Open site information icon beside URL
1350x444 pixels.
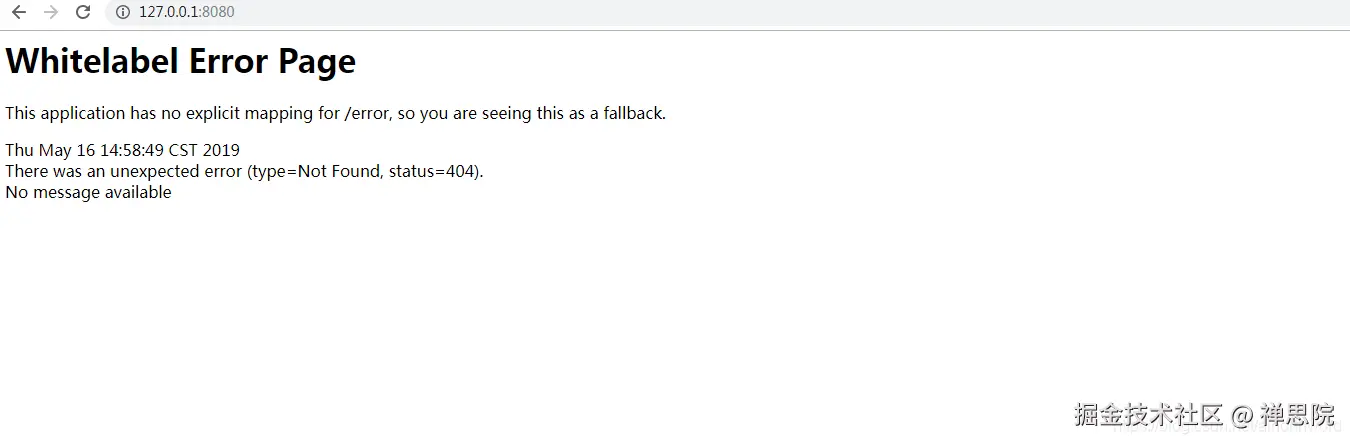pyautogui.click(x=123, y=12)
